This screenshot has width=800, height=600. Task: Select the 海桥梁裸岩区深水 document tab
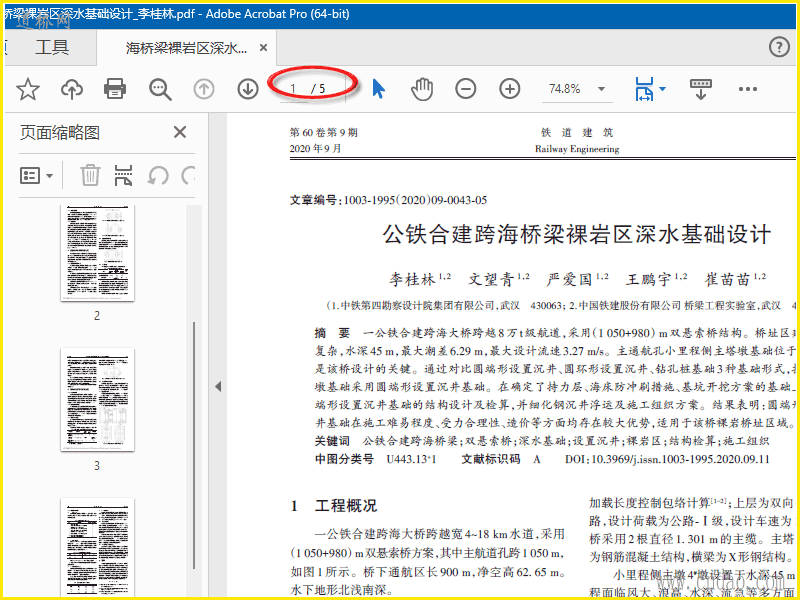tap(186, 48)
